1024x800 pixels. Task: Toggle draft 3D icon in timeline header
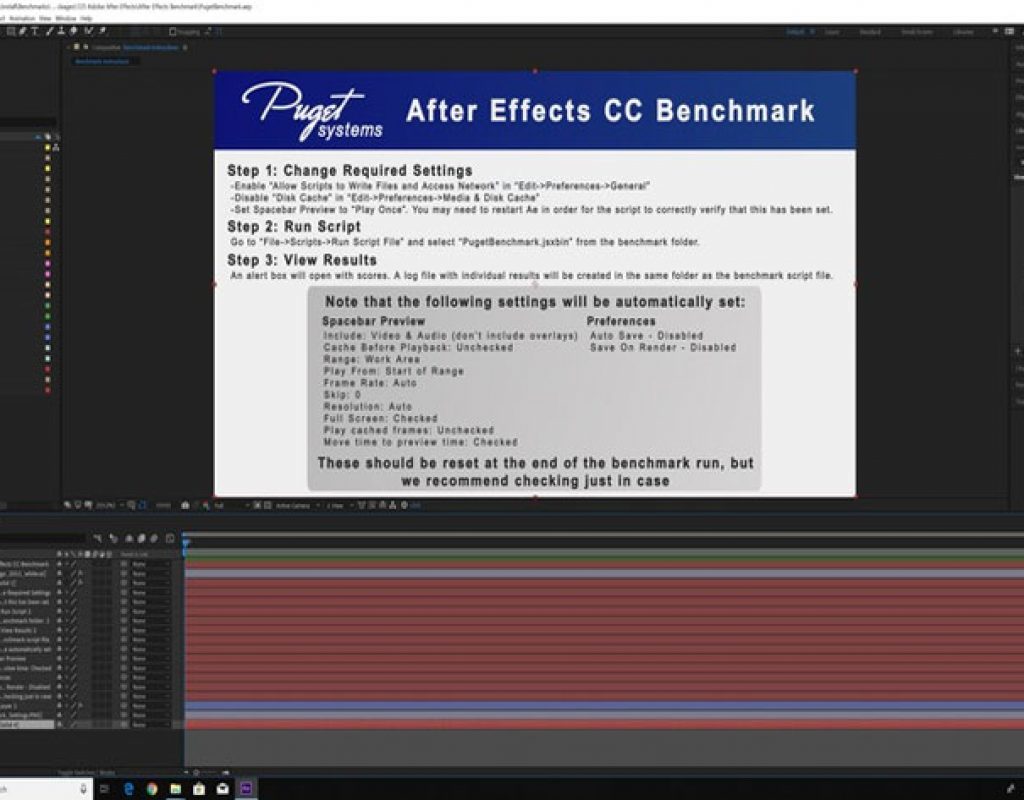coord(113,538)
